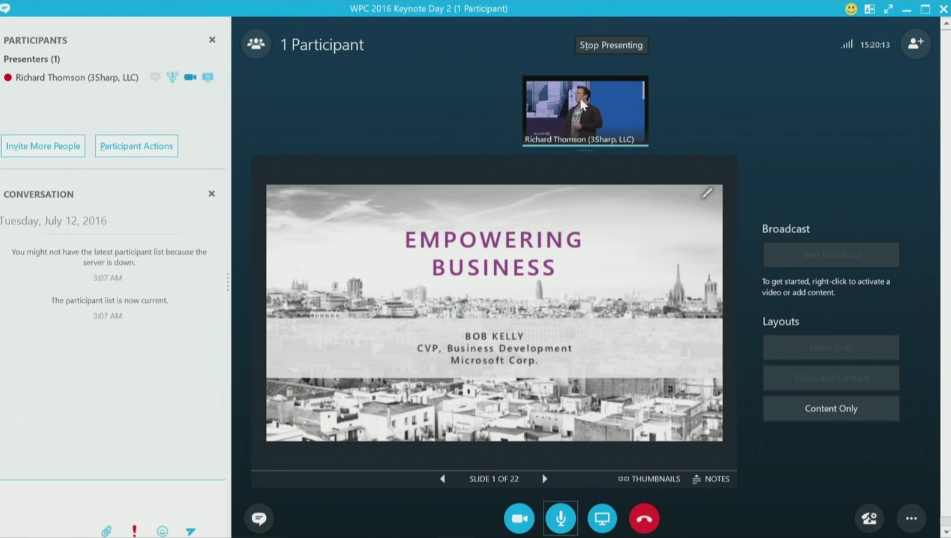Image resolution: width=951 pixels, height=538 pixels.
Task: Open the More options ellipsis button
Action: coord(911,518)
